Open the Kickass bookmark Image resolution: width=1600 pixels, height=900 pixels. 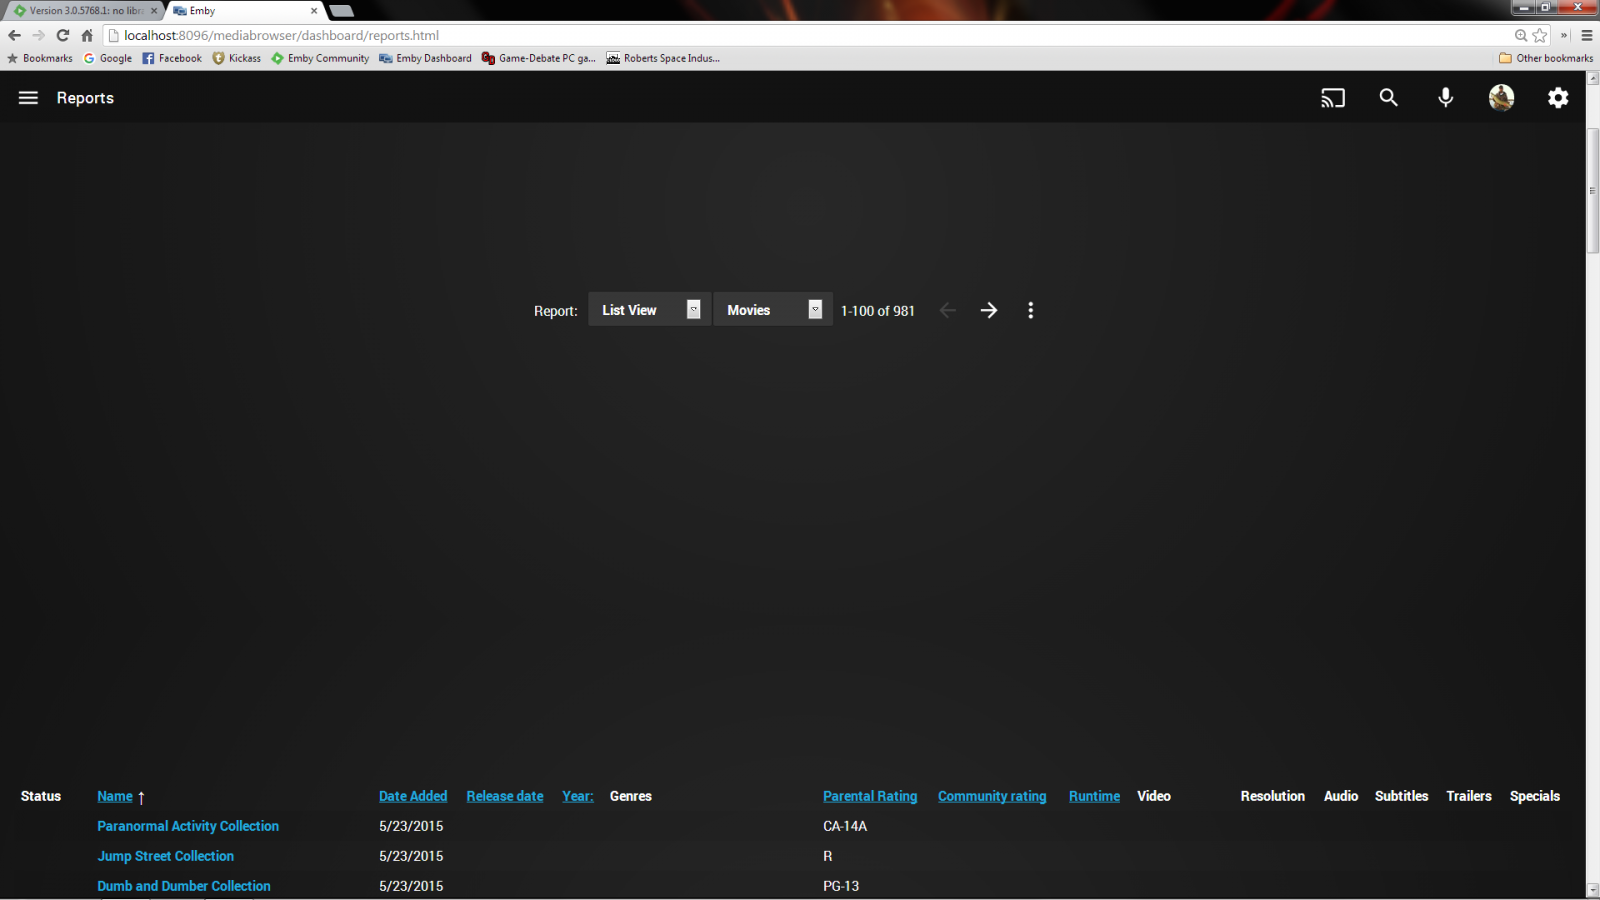236,58
